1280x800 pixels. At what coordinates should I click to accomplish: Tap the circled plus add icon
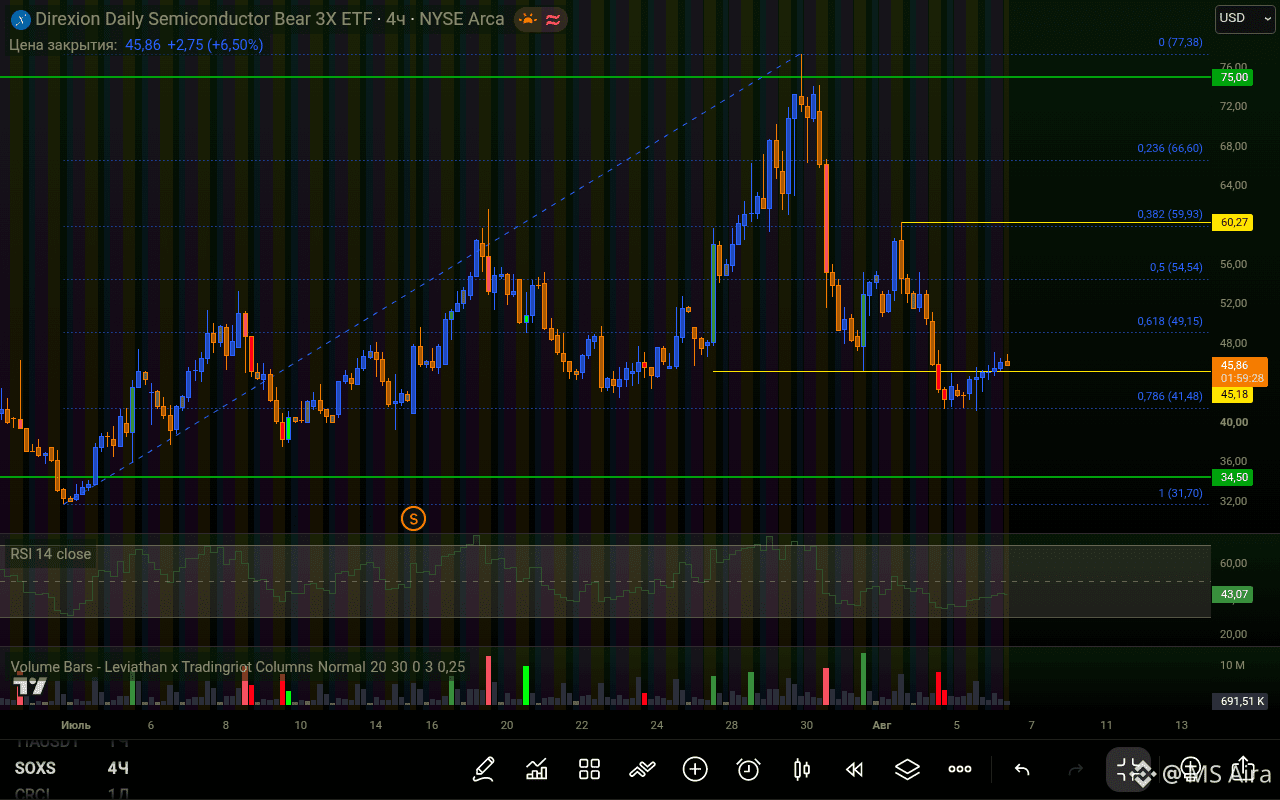(x=695, y=769)
